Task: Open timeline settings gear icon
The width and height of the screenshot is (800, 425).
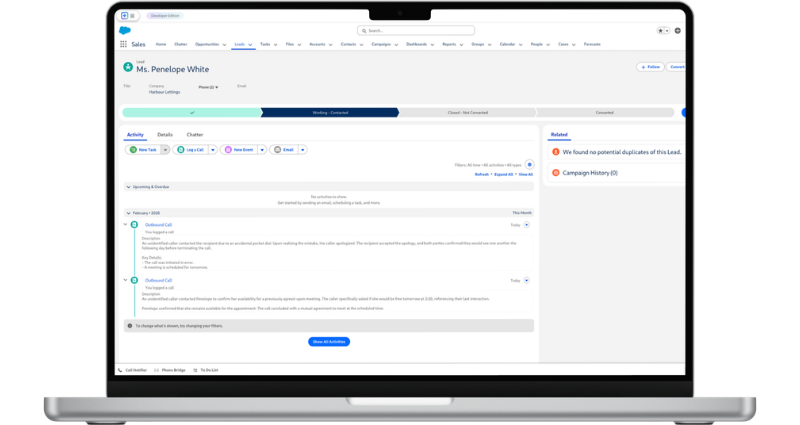Action: click(530, 164)
